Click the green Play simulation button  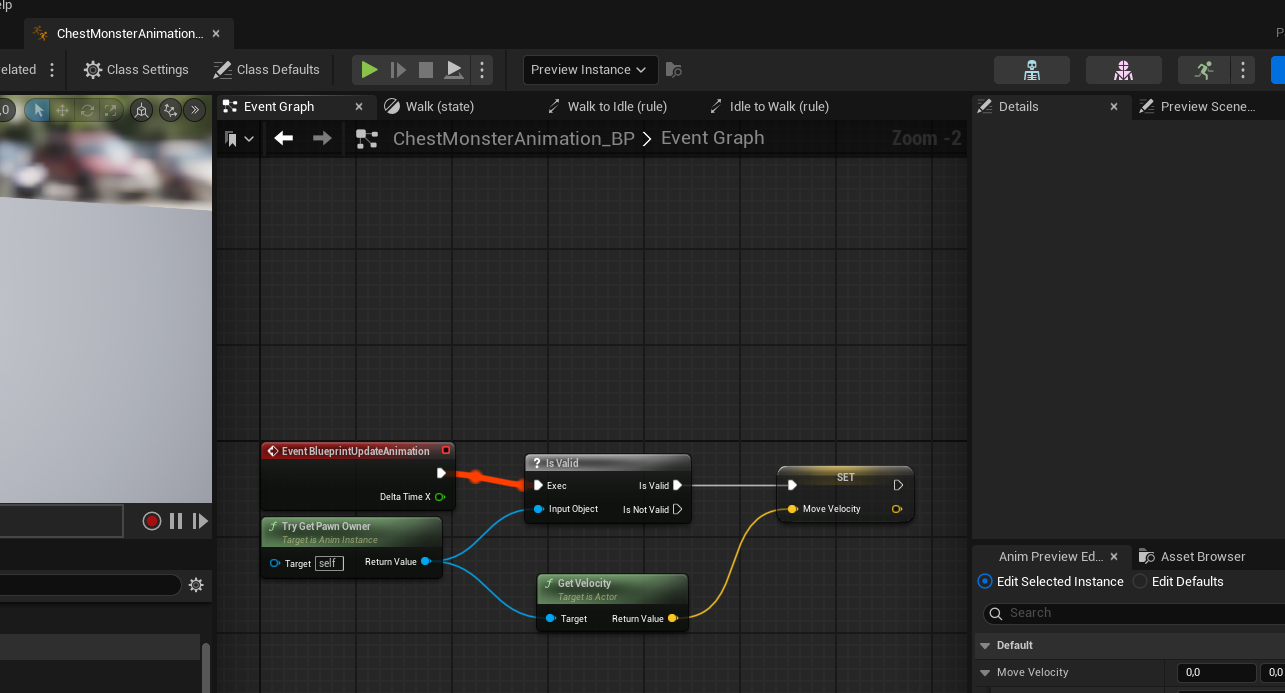pyautogui.click(x=370, y=70)
